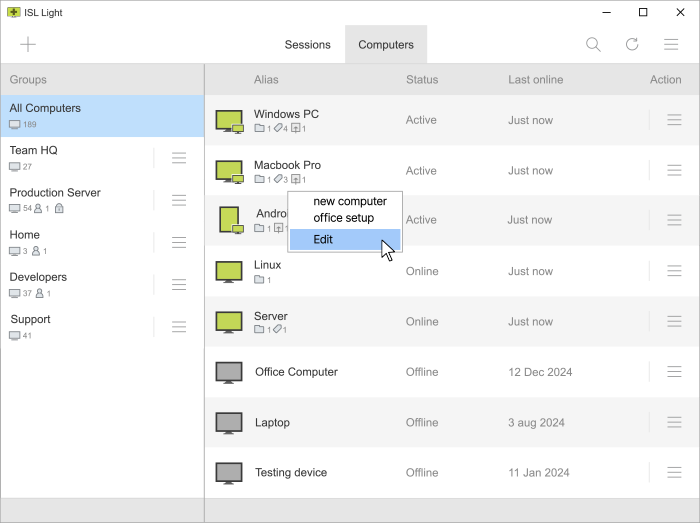Open Production Server group options menu

click(179, 200)
